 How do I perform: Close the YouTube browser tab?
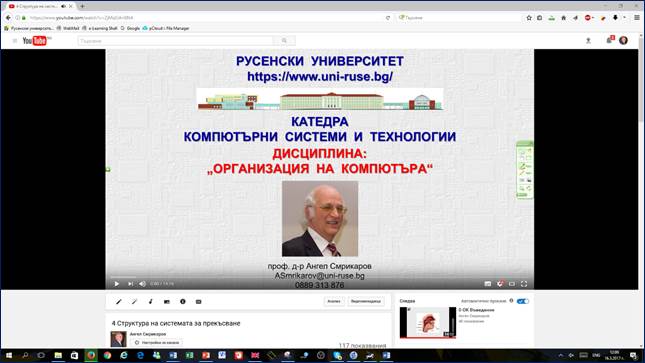click(x=71, y=6)
